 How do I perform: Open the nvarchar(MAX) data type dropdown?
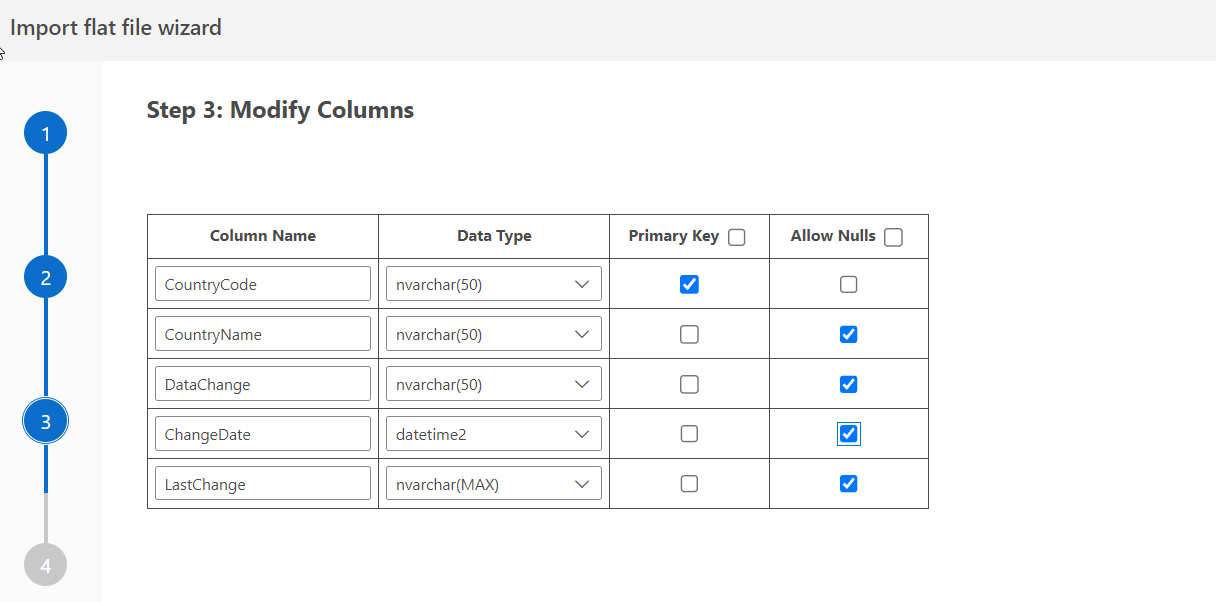pyautogui.click(x=494, y=484)
